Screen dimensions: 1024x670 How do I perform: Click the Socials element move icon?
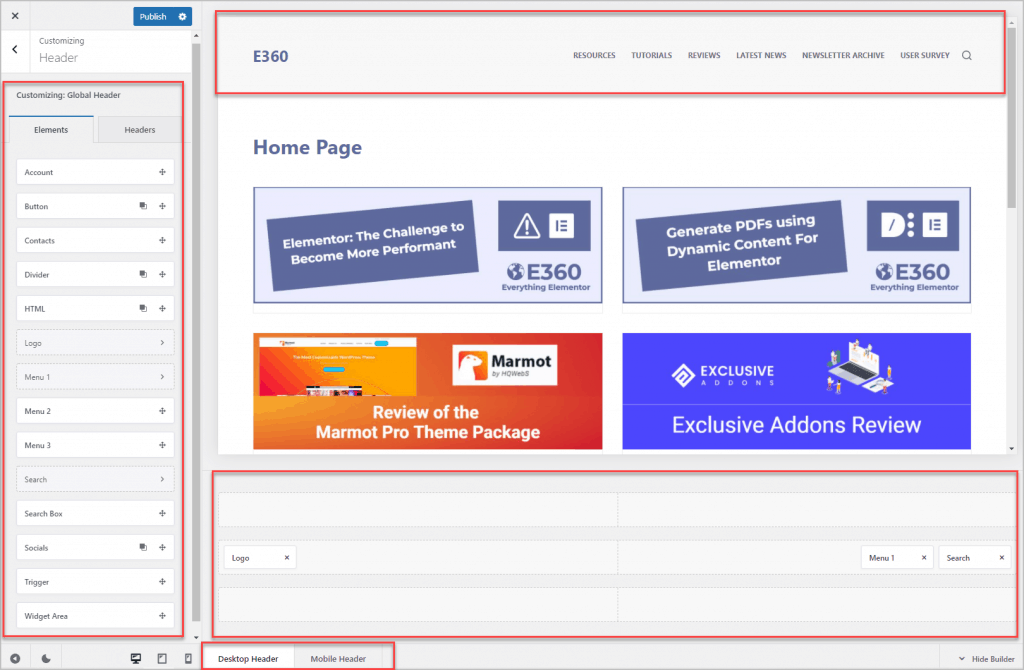(x=162, y=547)
